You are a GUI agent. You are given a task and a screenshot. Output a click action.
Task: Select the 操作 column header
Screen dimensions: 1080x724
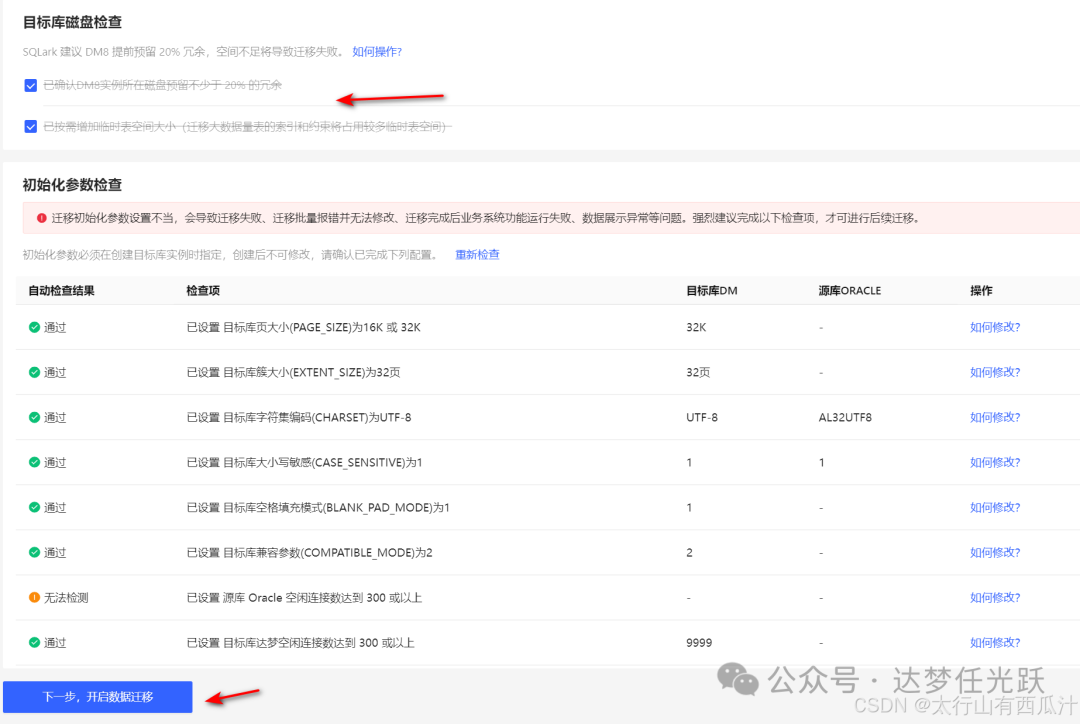click(981, 291)
